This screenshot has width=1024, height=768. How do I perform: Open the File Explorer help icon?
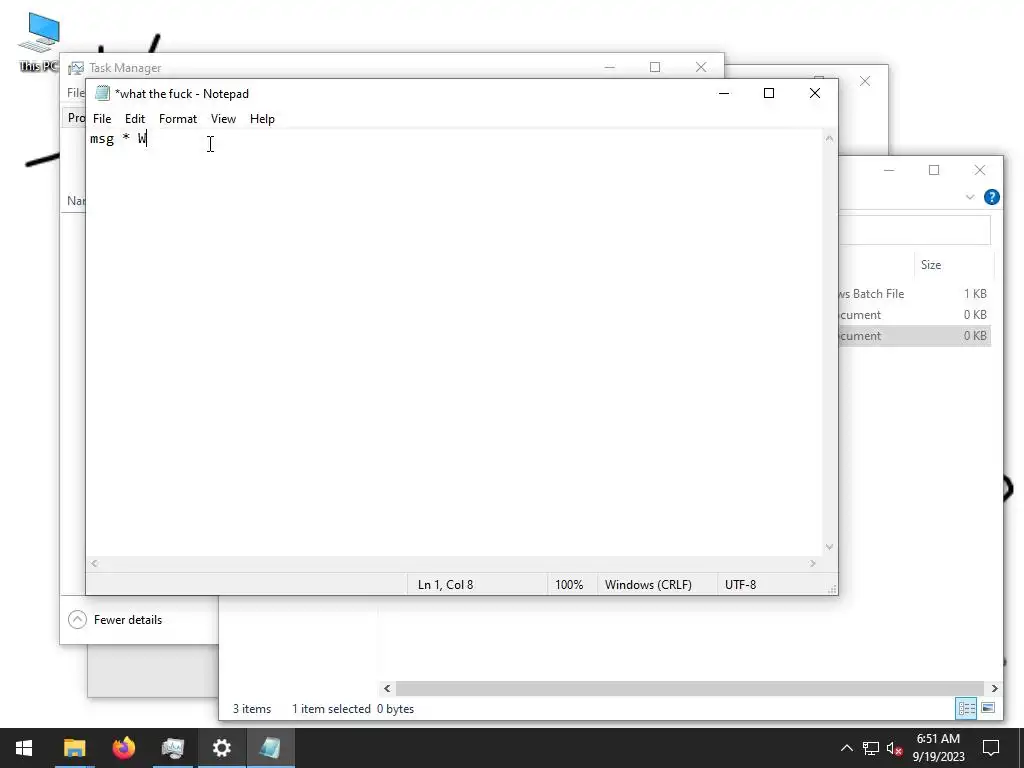991,197
